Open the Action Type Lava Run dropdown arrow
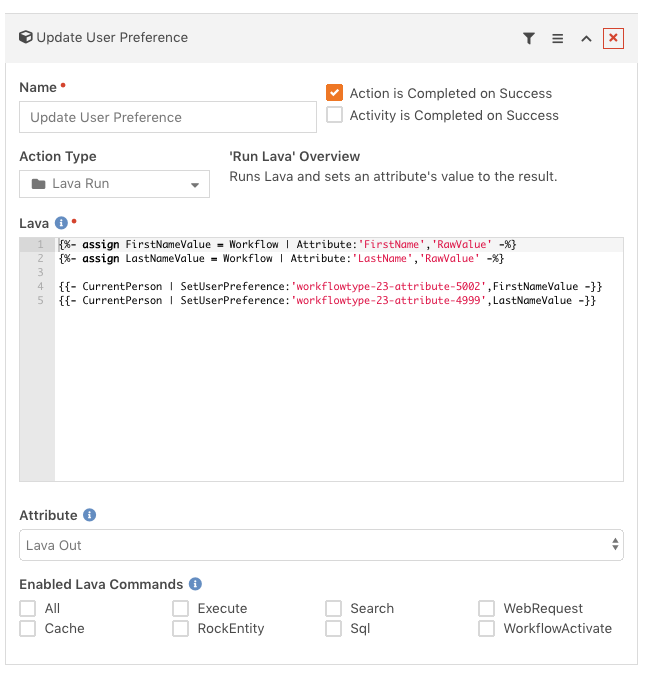649x673 pixels. click(x=197, y=187)
